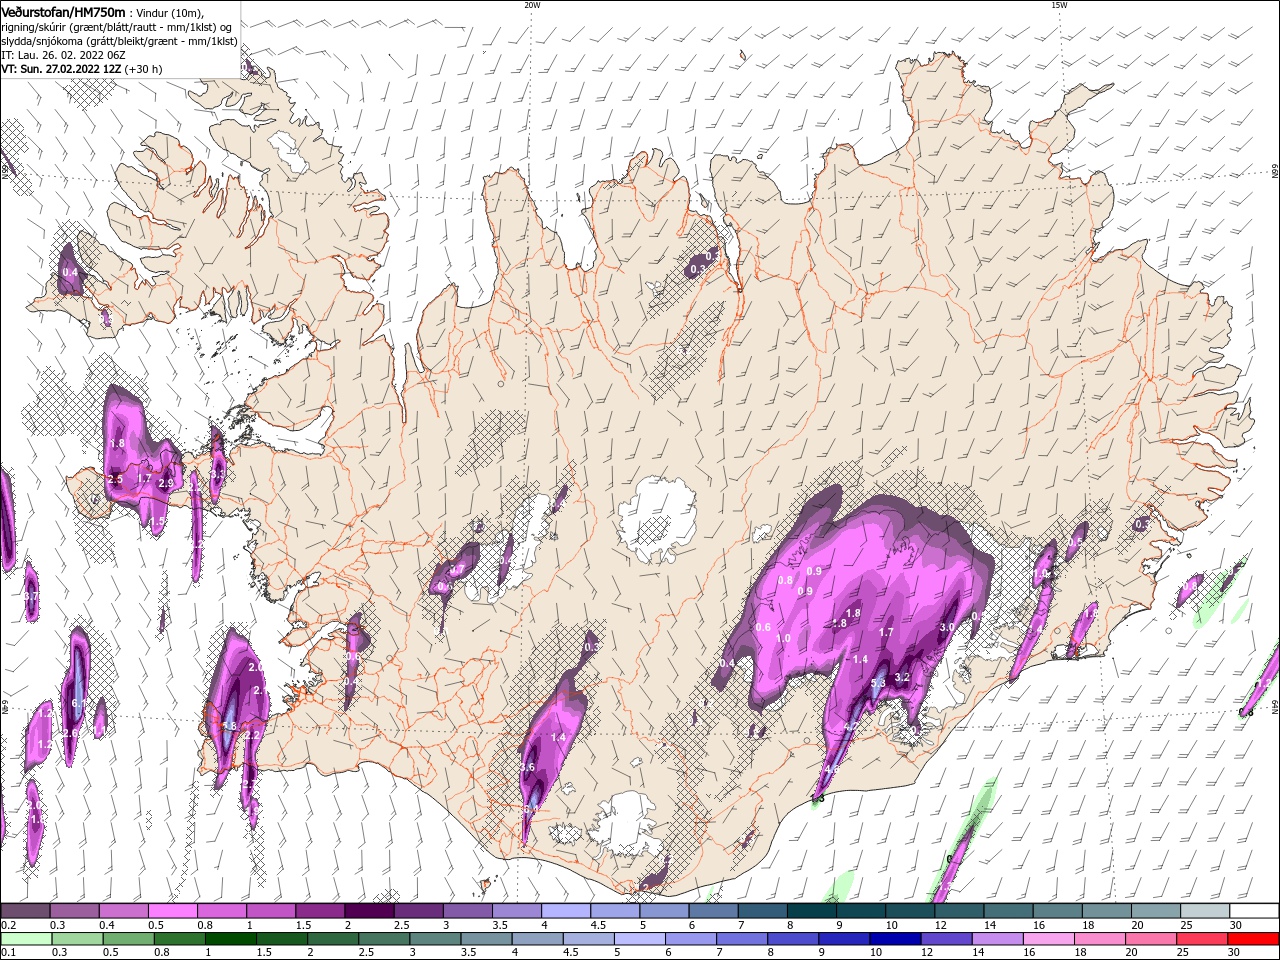Image resolution: width=1280 pixels, height=960 pixels.
Task: Click the light gray swatch labeled 25 in the upper row
Action: click(x=1204, y=911)
